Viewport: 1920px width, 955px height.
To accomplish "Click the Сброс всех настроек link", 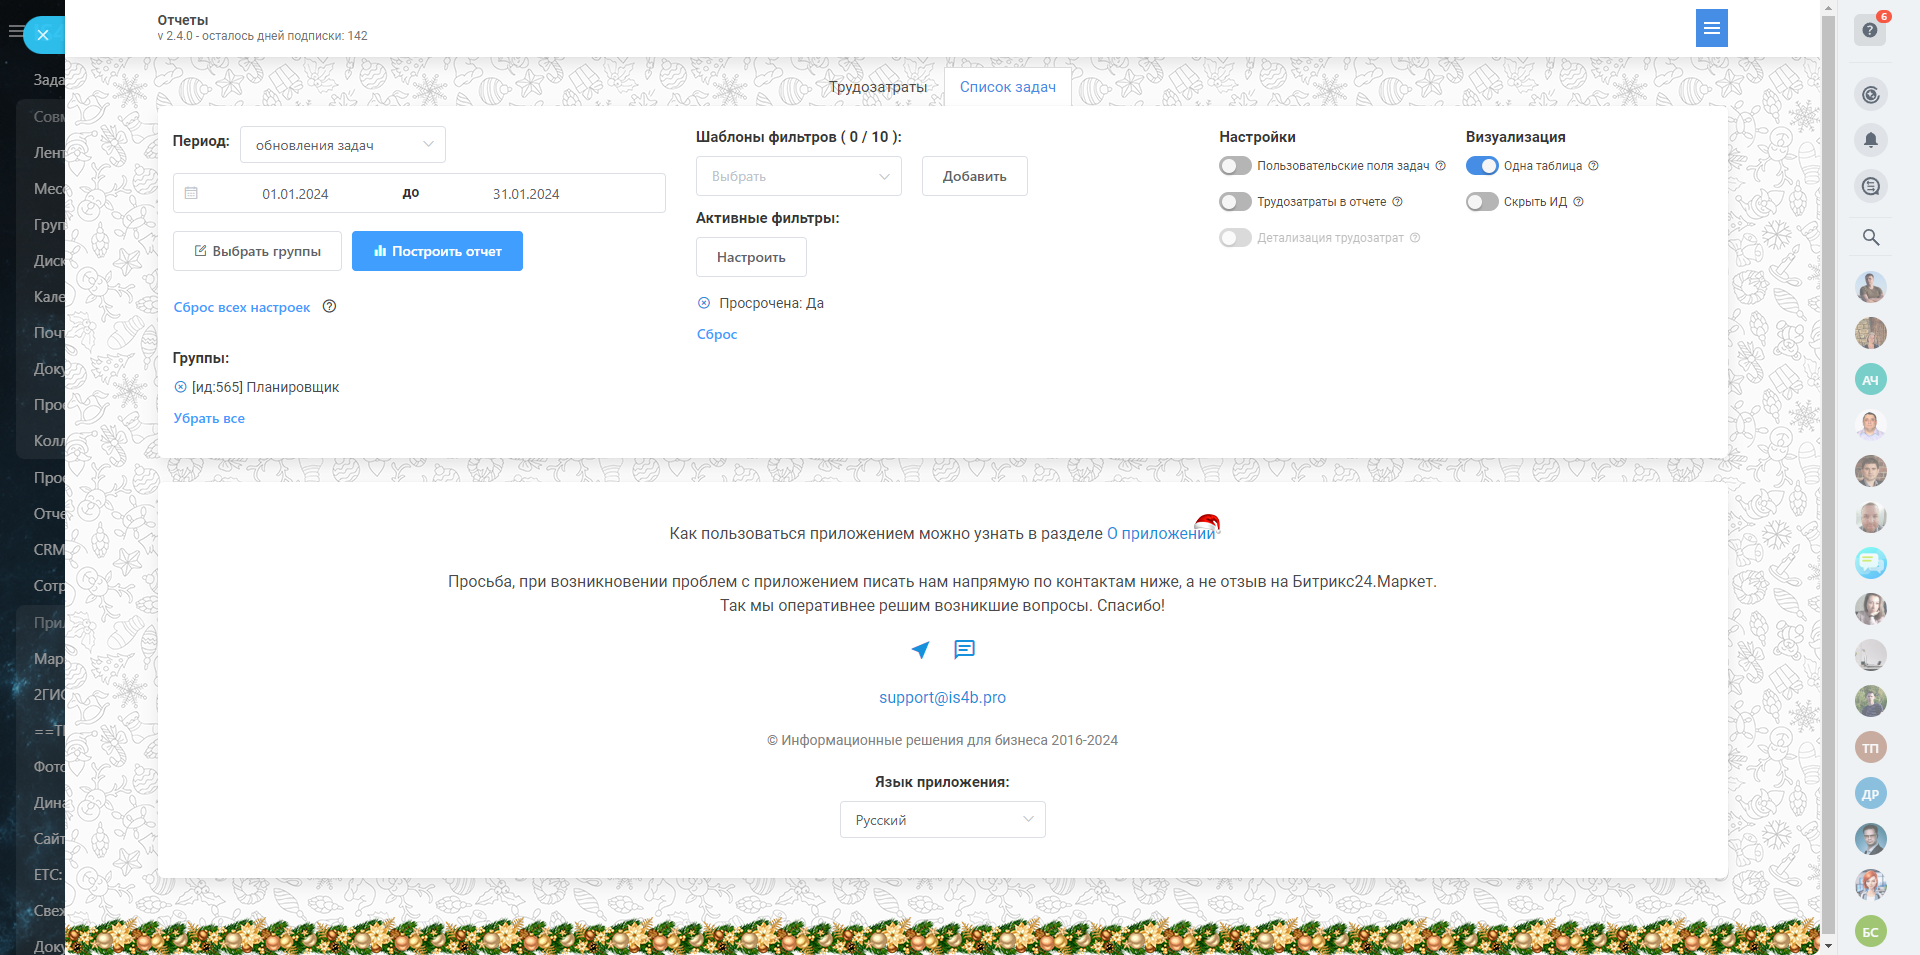I will point(242,307).
